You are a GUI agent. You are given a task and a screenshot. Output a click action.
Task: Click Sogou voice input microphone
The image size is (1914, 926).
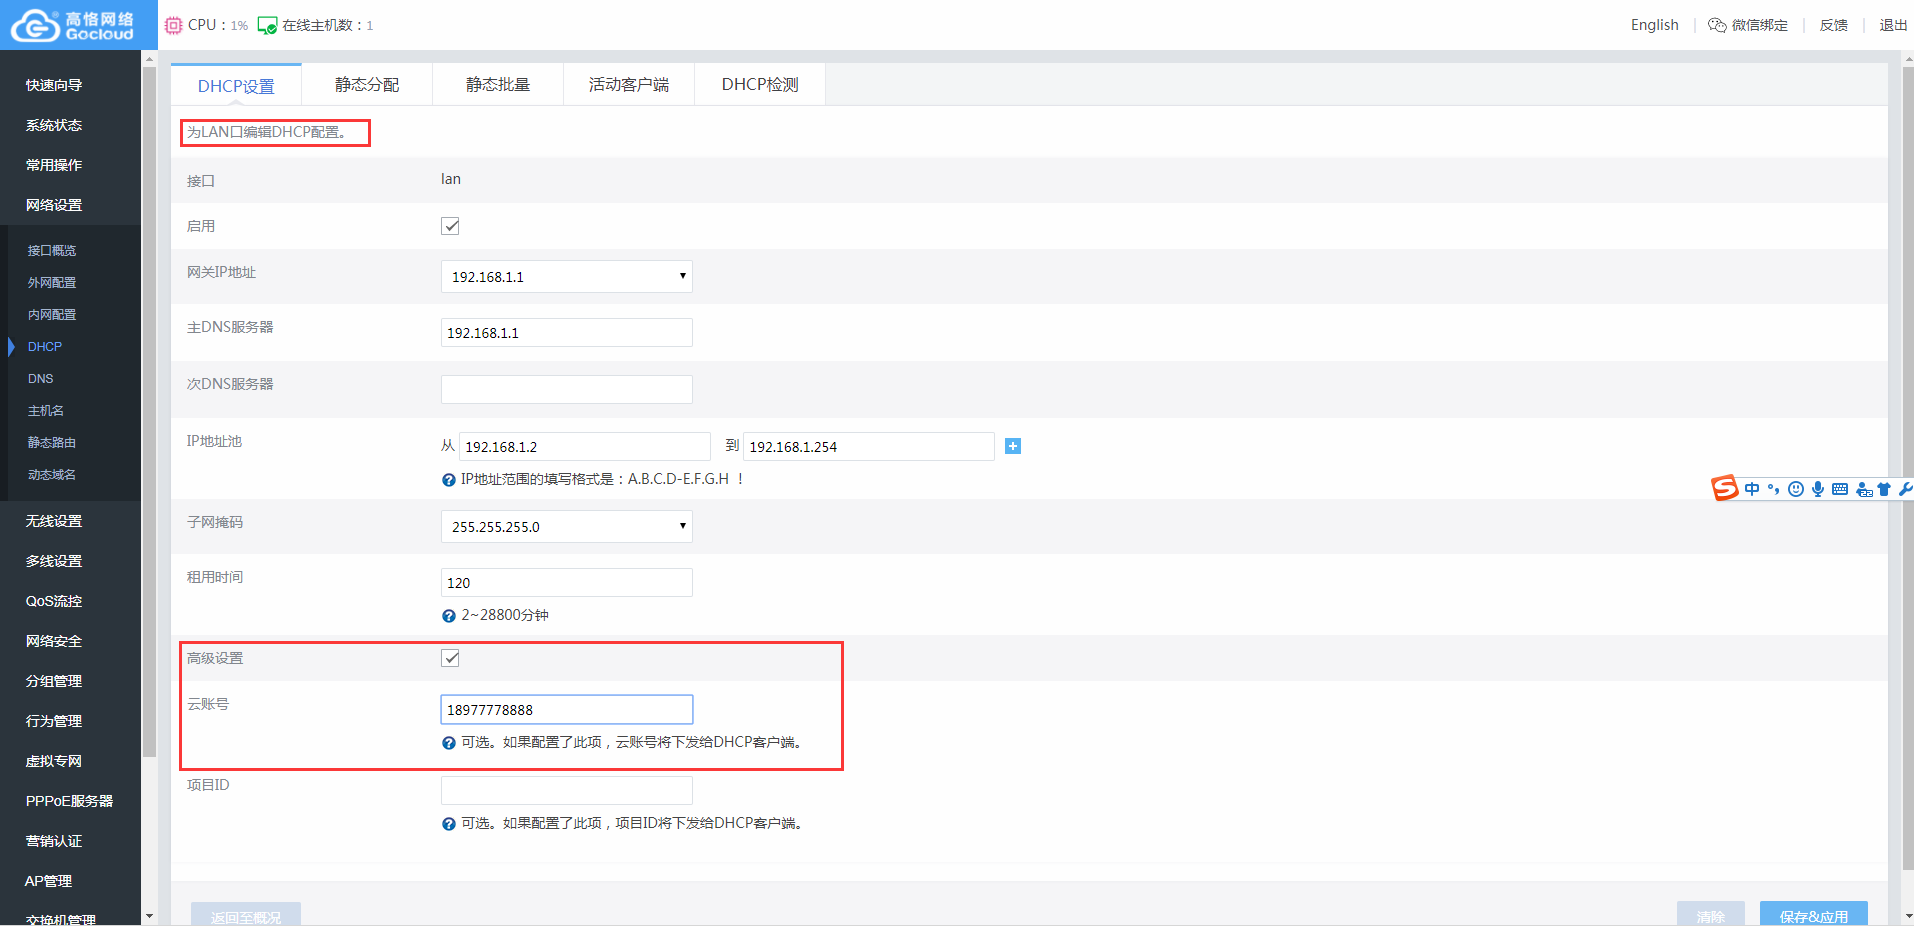point(1818,489)
